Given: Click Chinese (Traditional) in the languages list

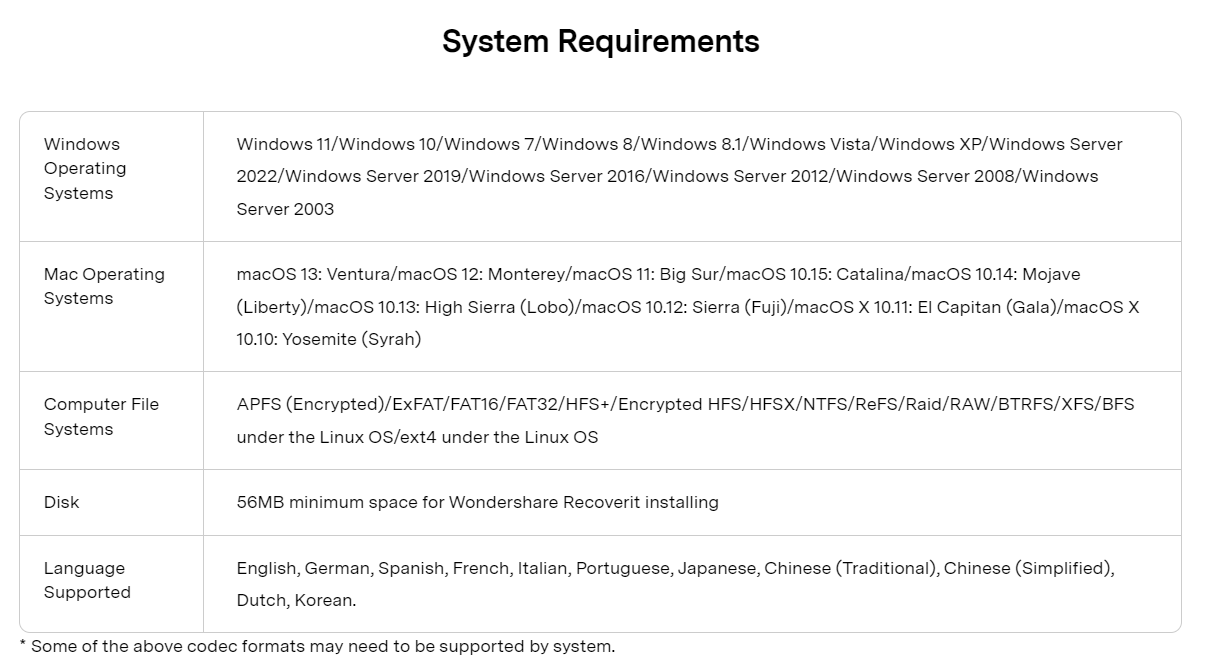Looking at the screenshot, I should (851, 568).
